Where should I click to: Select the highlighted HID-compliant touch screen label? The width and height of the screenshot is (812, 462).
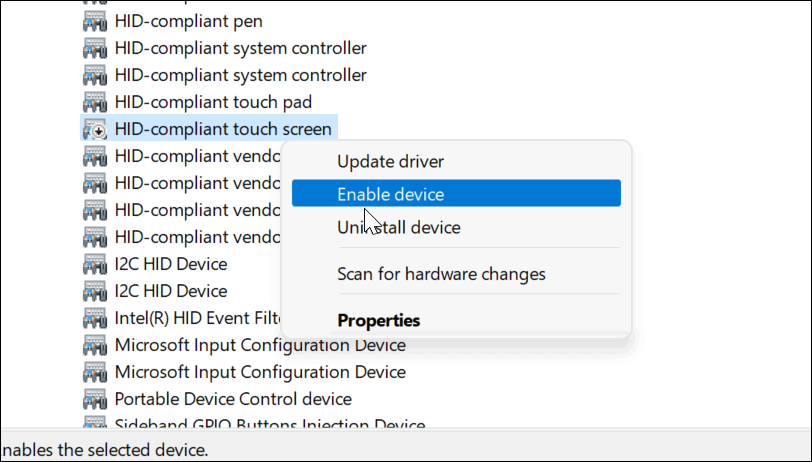coord(223,129)
